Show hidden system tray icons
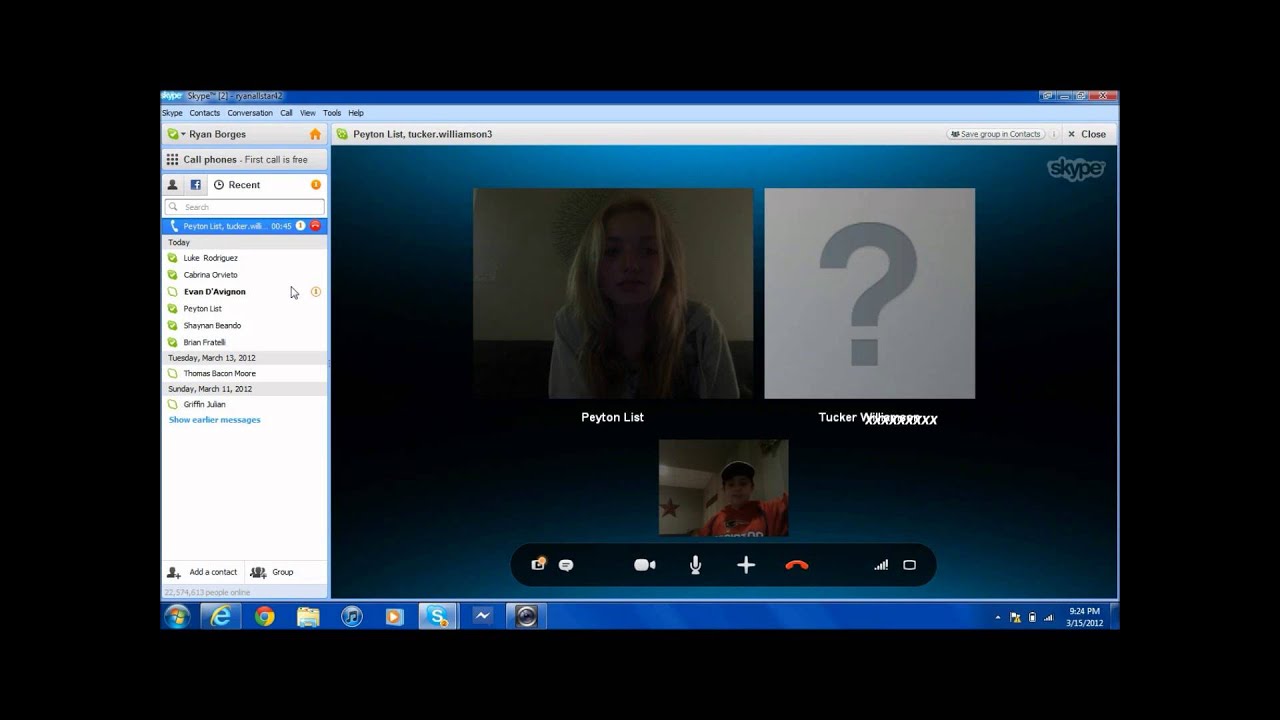1280x720 pixels. 997,618
